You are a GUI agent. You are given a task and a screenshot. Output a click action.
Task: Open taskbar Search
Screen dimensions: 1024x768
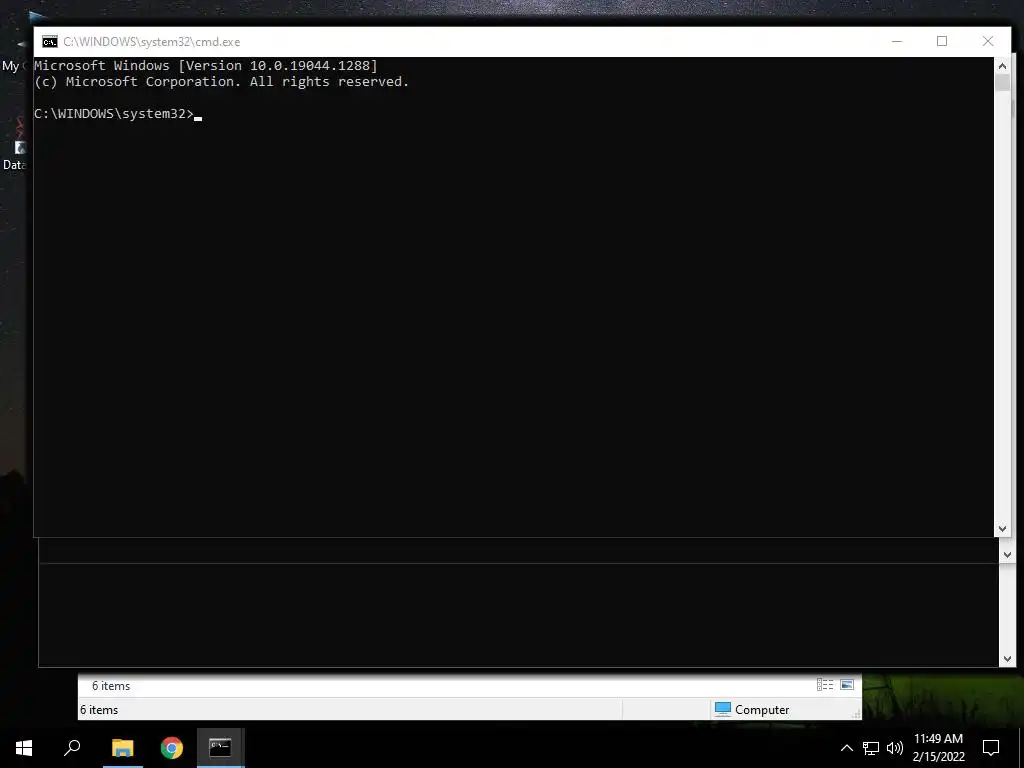72,748
